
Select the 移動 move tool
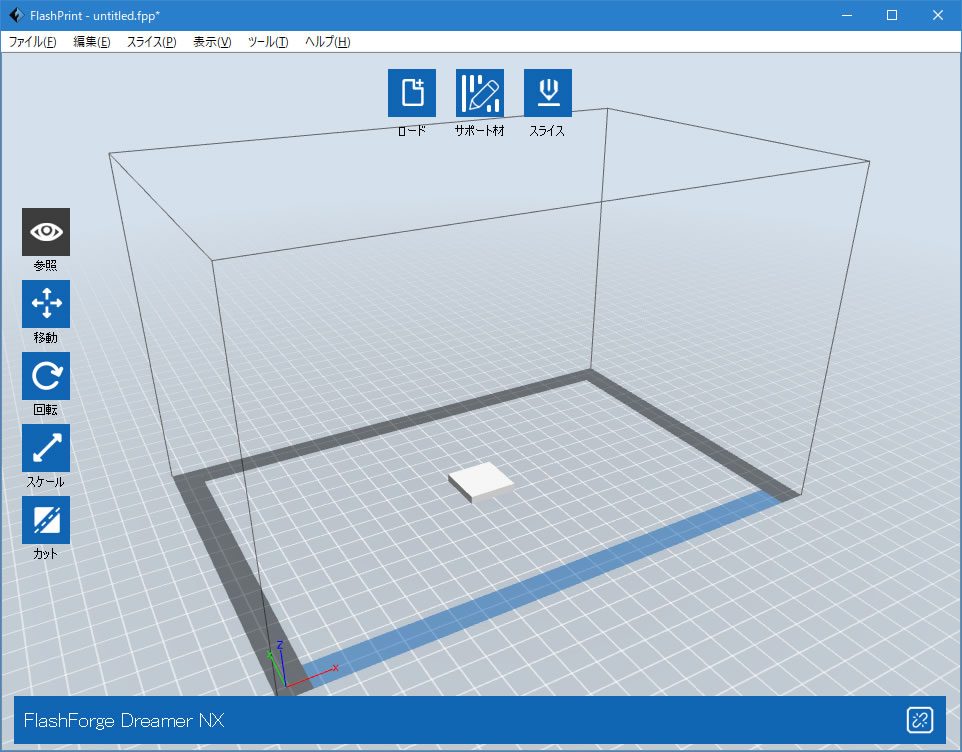(x=46, y=304)
